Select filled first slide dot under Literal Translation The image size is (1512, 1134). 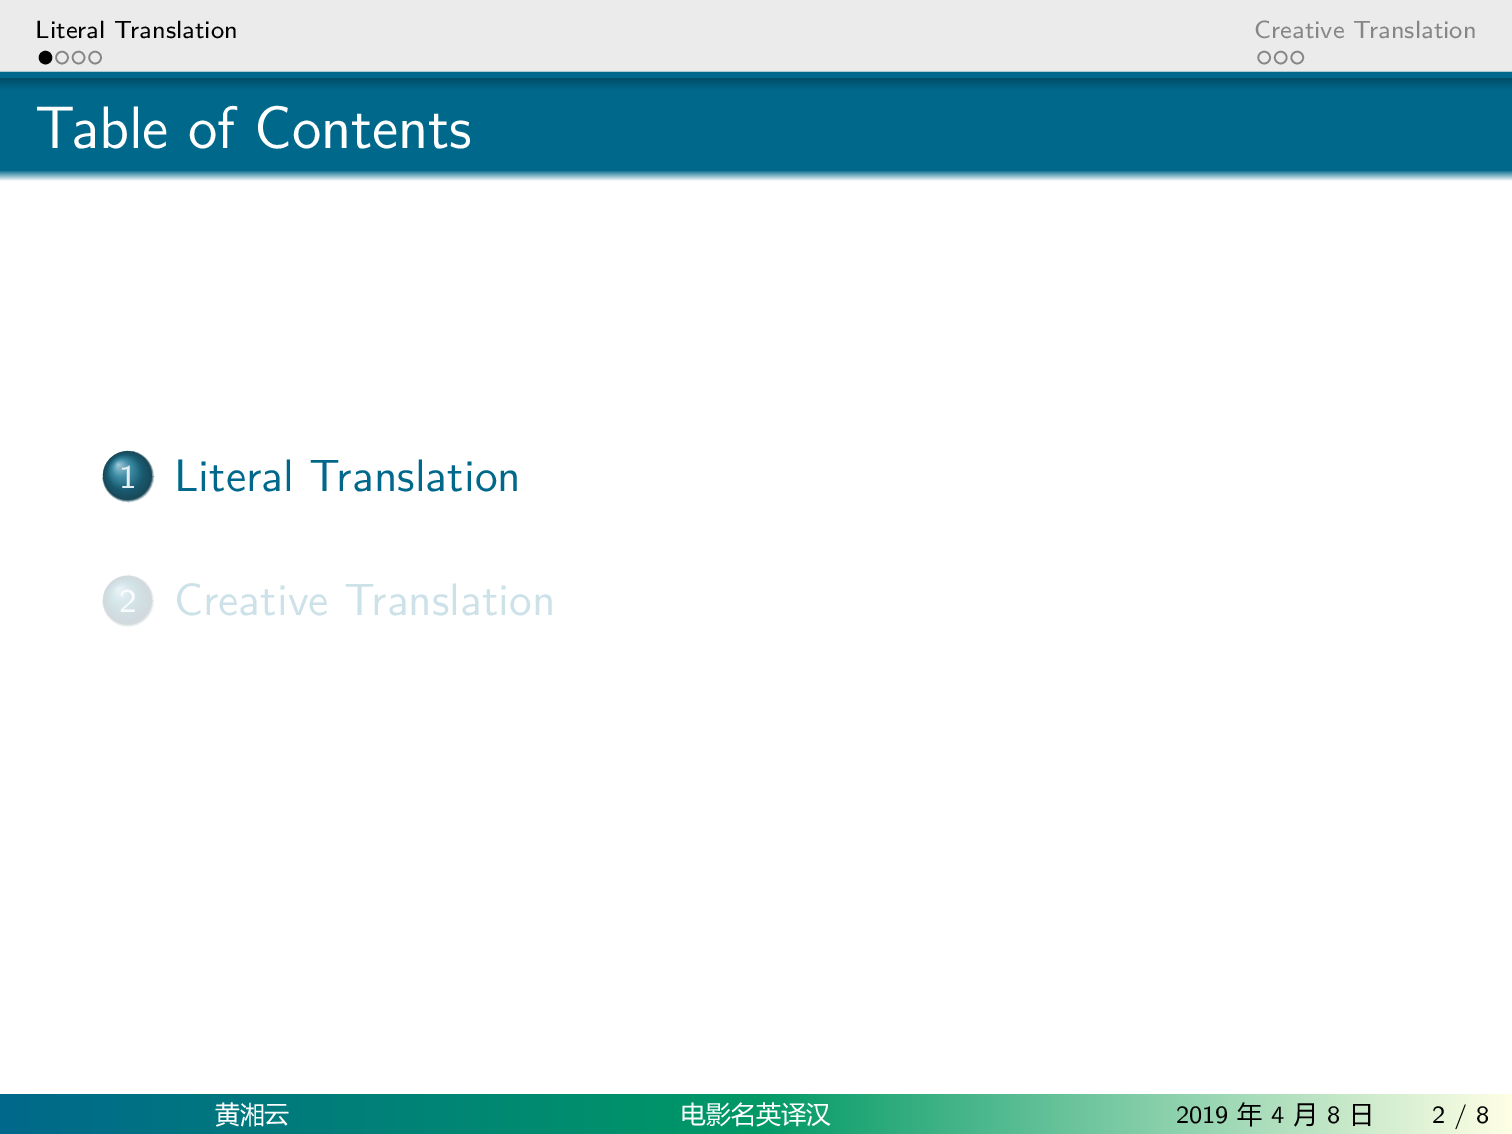[x=45, y=58]
